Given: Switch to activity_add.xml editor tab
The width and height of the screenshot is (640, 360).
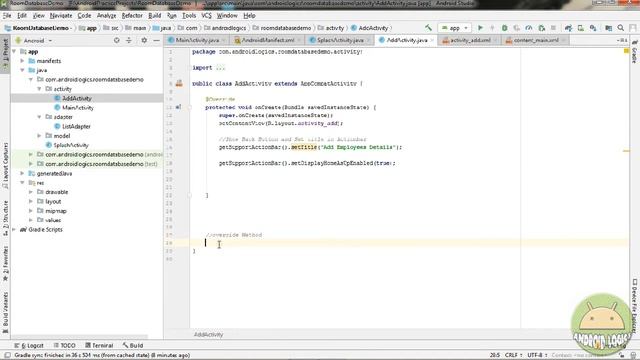Looking at the screenshot, I should [x=470, y=40].
